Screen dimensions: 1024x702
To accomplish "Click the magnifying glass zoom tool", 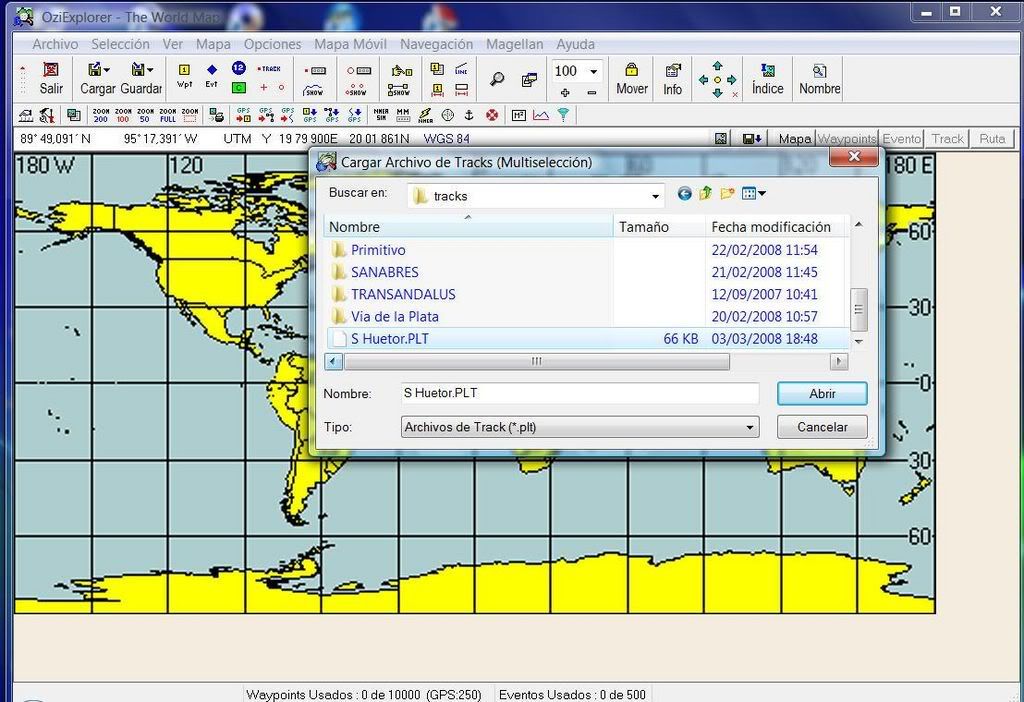I will (497, 80).
